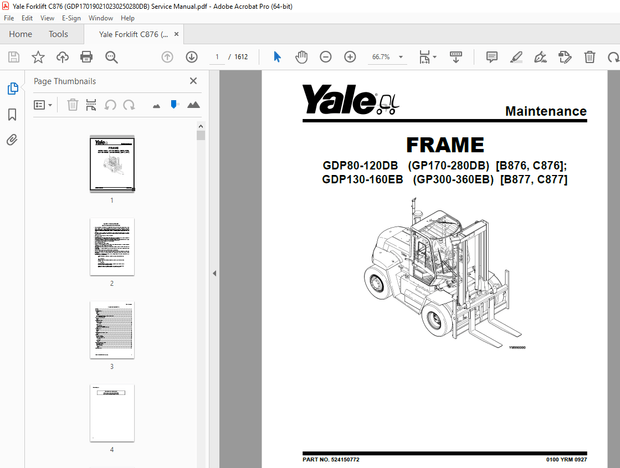This screenshot has width=620, height=468.
Task: Close the Yale Forklift document tab
Action: pyautogui.click(x=176, y=34)
